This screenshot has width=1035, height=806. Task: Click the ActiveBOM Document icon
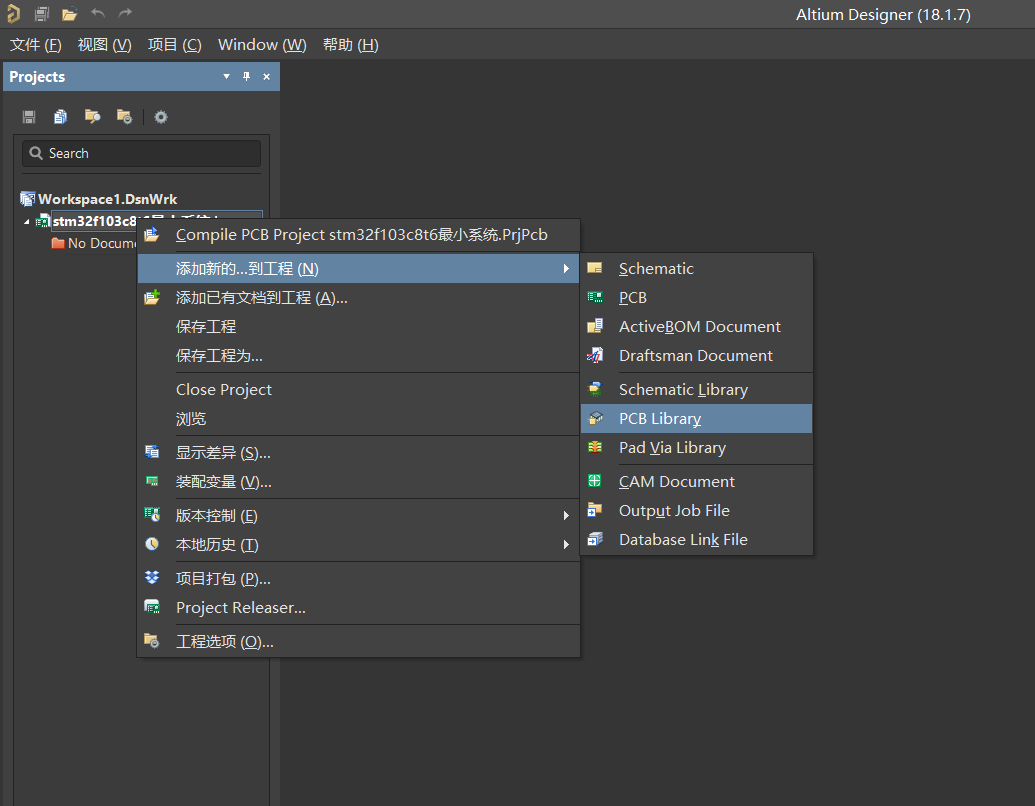tap(595, 326)
